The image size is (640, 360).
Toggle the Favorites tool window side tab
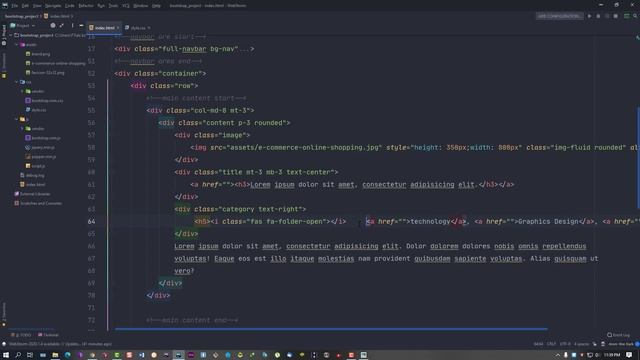click(x=4, y=314)
